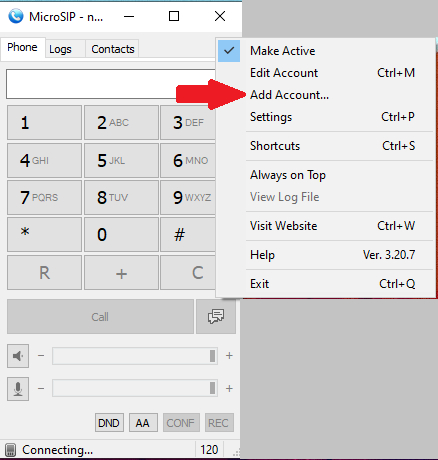
Task: Select View Log File menu entry
Action: coord(326,197)
